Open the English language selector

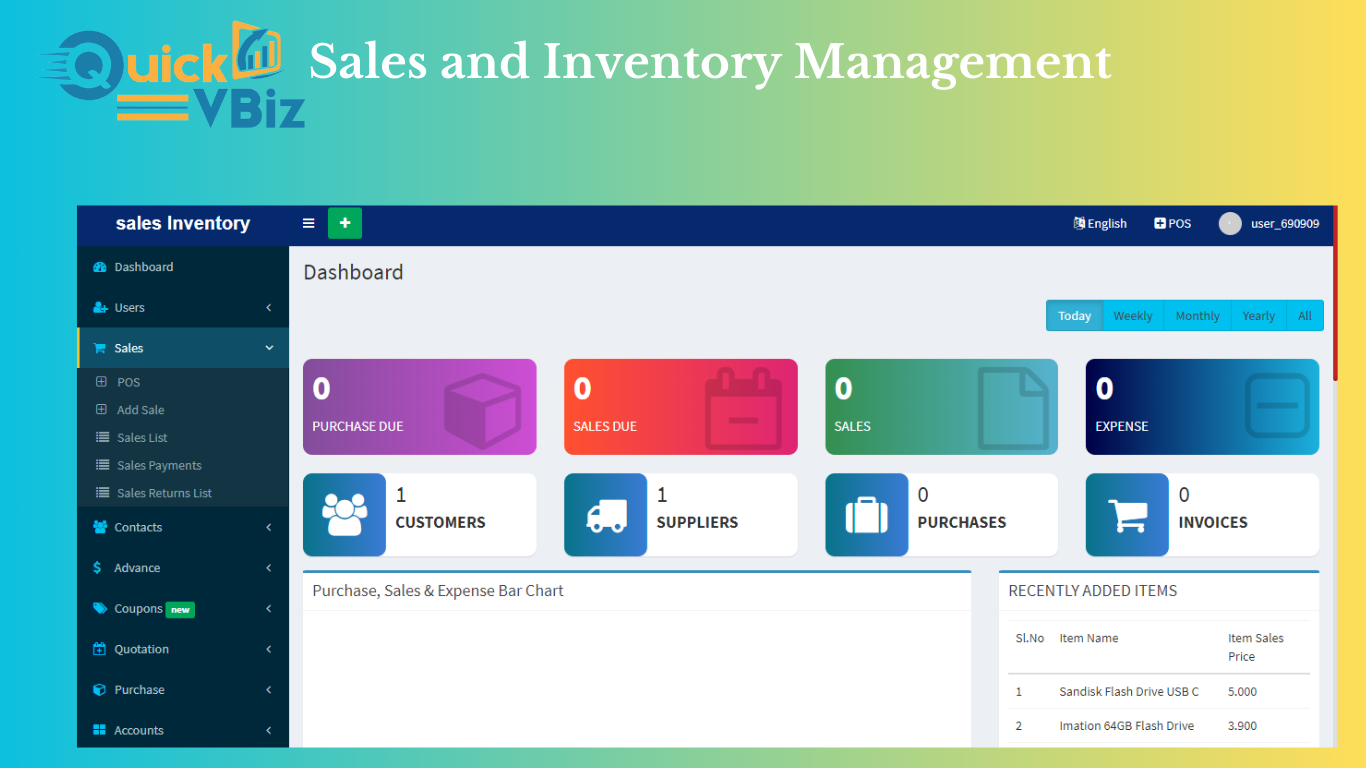1100,224
